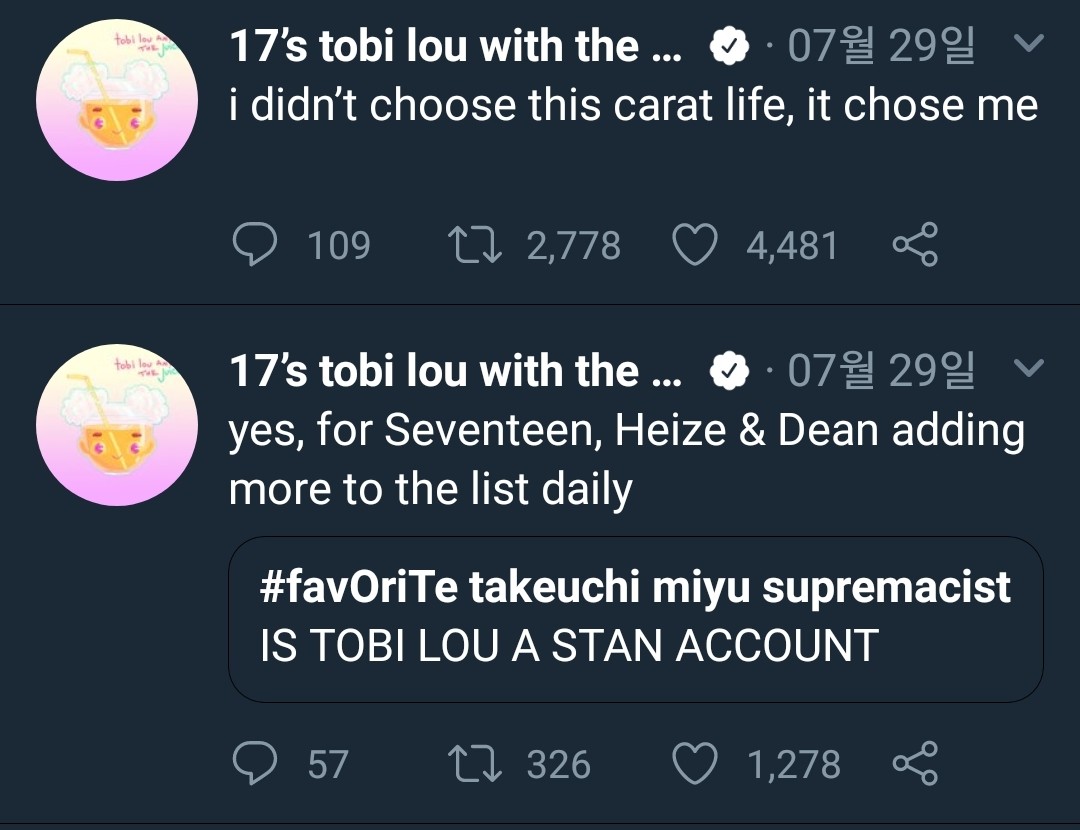This screenshot has width=1080, height=830.
Task: Click the verified badge on first tweet
Action: (x=729, y=46)
